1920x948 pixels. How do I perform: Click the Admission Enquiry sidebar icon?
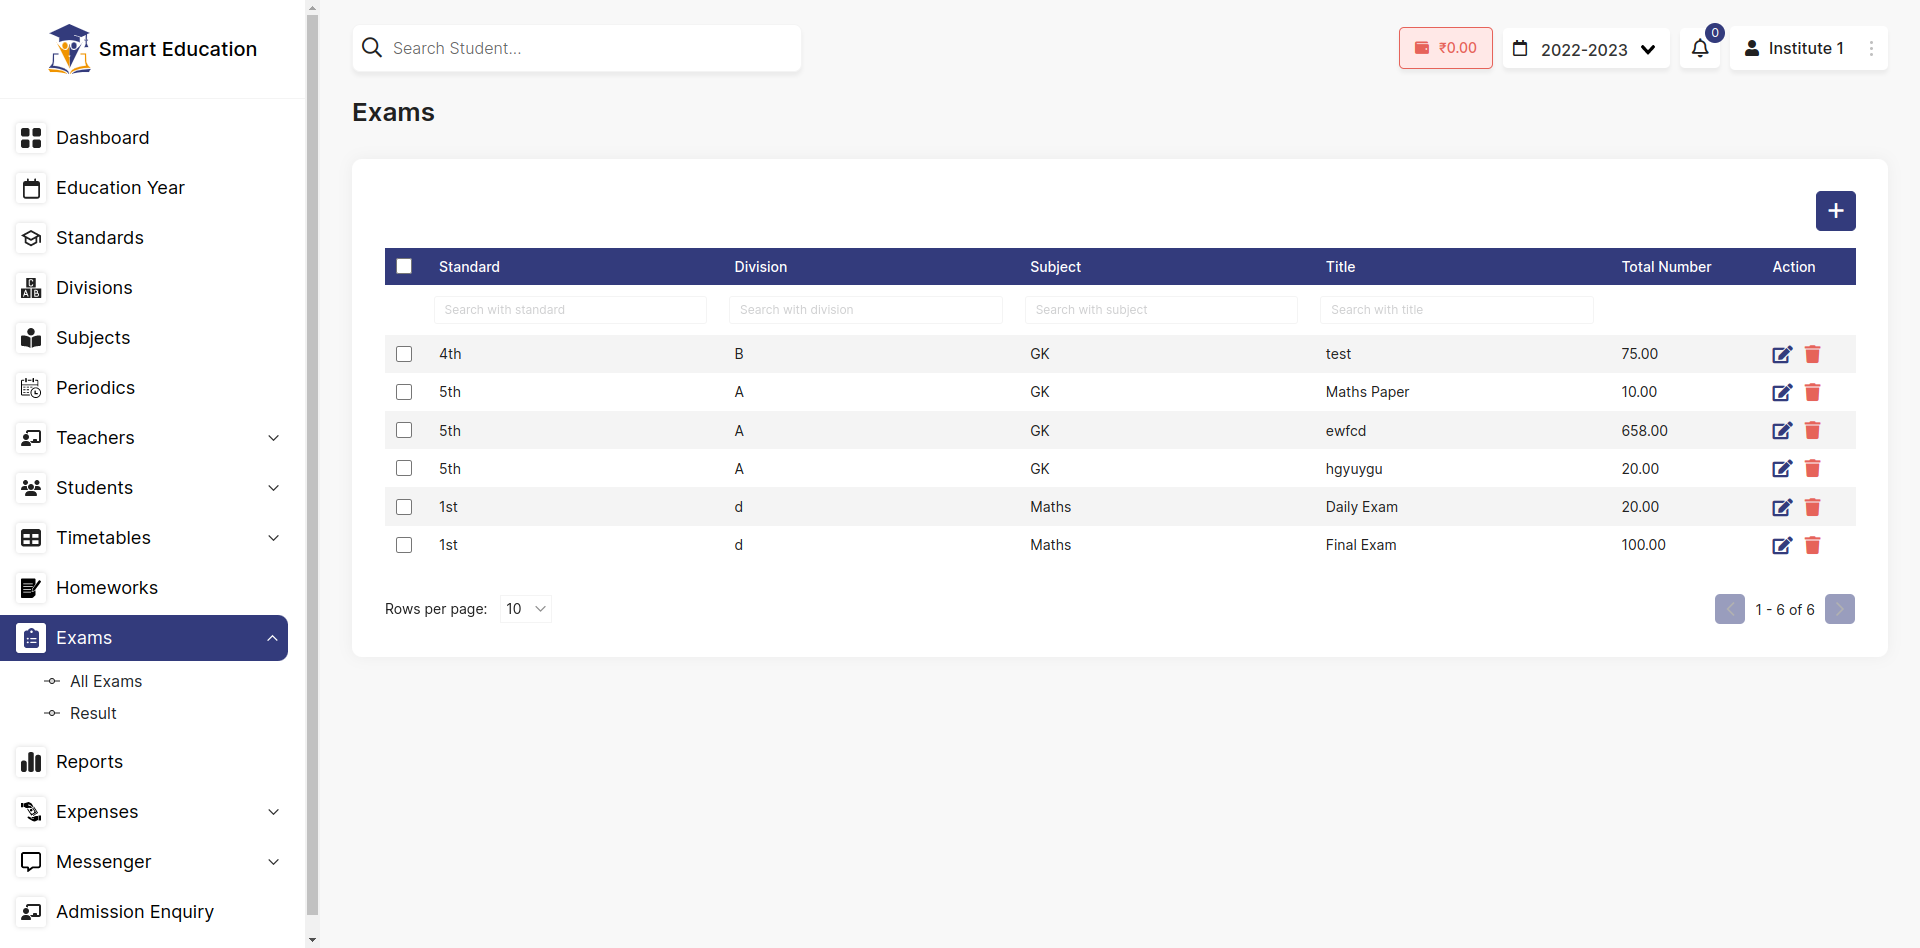(32, 912)
